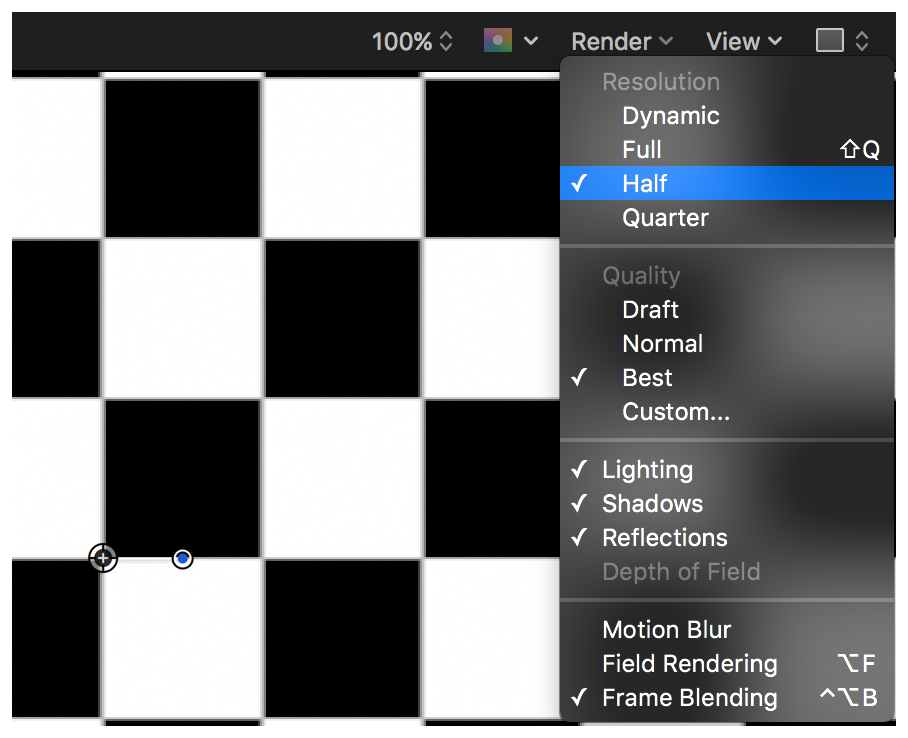The width and height of the screenshot is (908, 738).
Task: Open the 100% zoom level dropdown
Action: (x=412, y=42)
